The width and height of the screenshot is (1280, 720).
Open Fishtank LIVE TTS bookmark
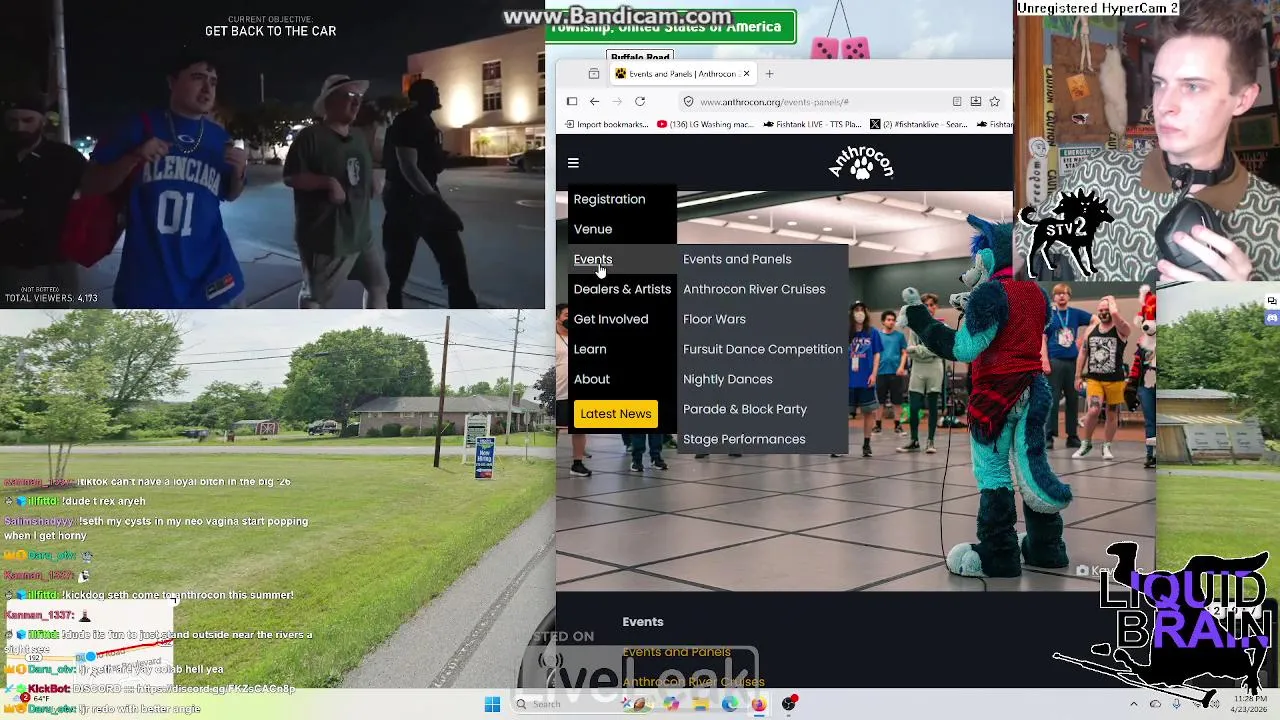point(812,125)
